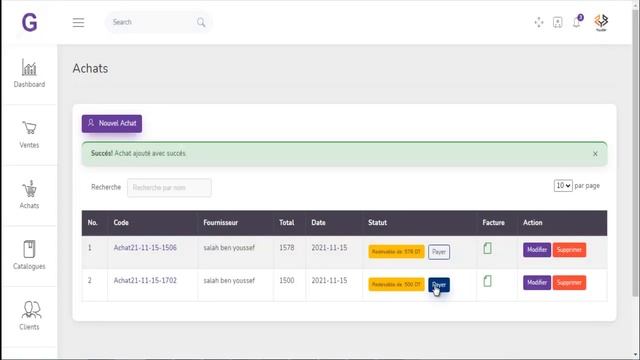Click total value 1578
640x360 pixels.
click(287, 248)
